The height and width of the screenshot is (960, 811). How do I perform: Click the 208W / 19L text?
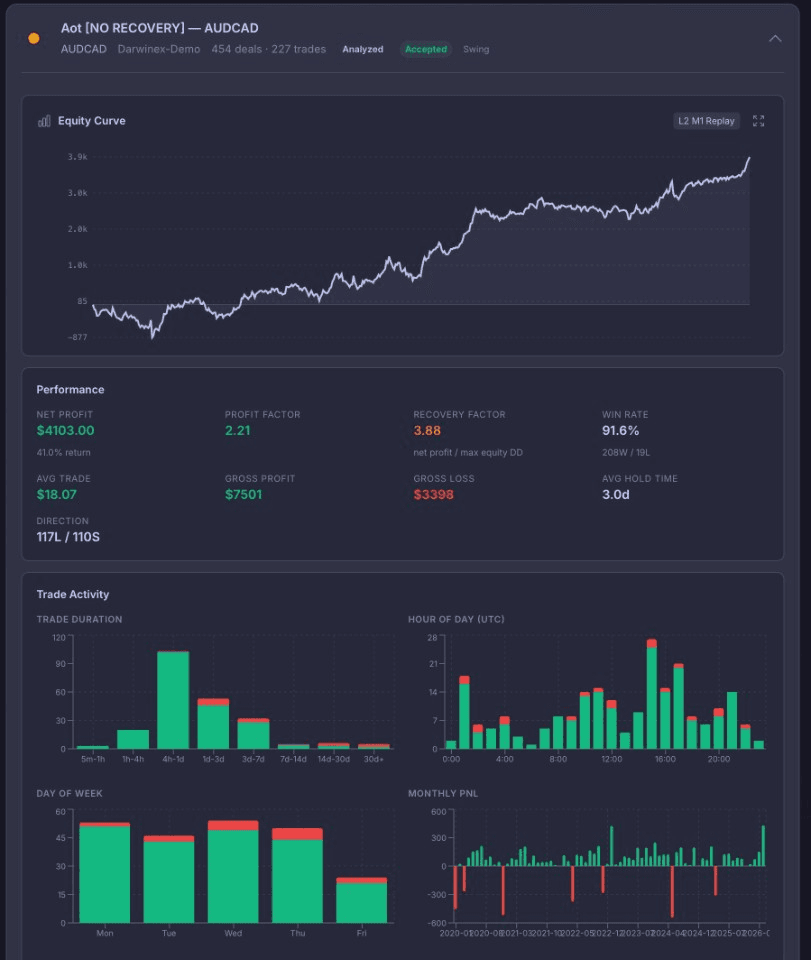tap(626, 452)
